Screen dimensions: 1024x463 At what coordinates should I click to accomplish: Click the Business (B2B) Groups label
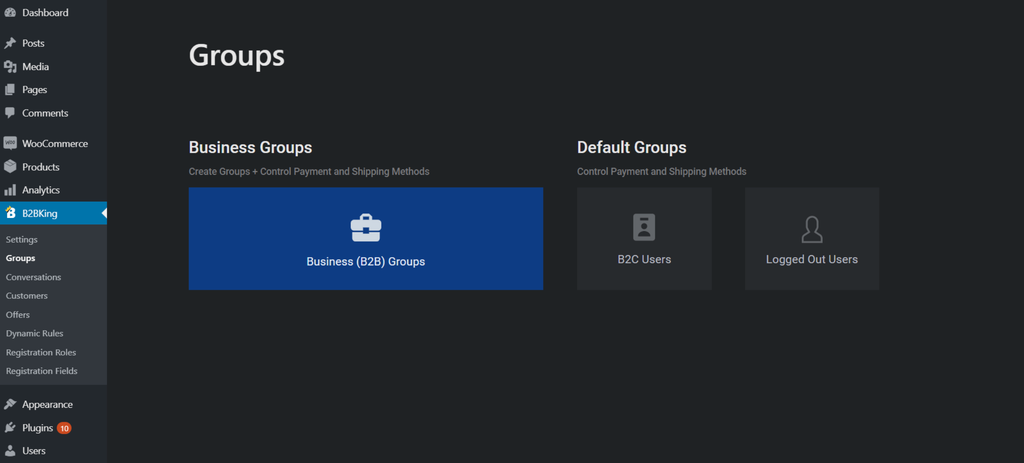pos(366,262)
